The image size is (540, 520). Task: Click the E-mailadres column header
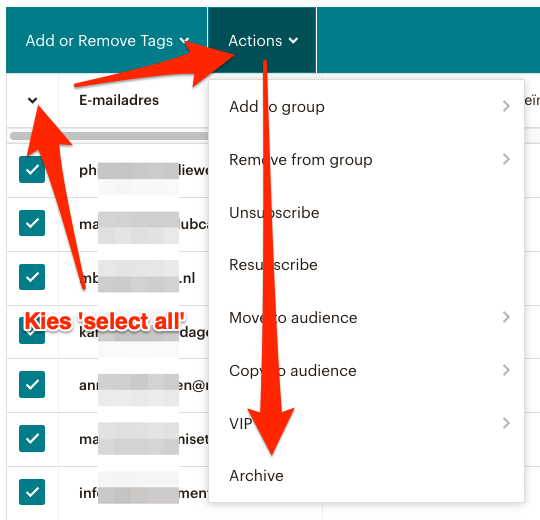(119, 100)
